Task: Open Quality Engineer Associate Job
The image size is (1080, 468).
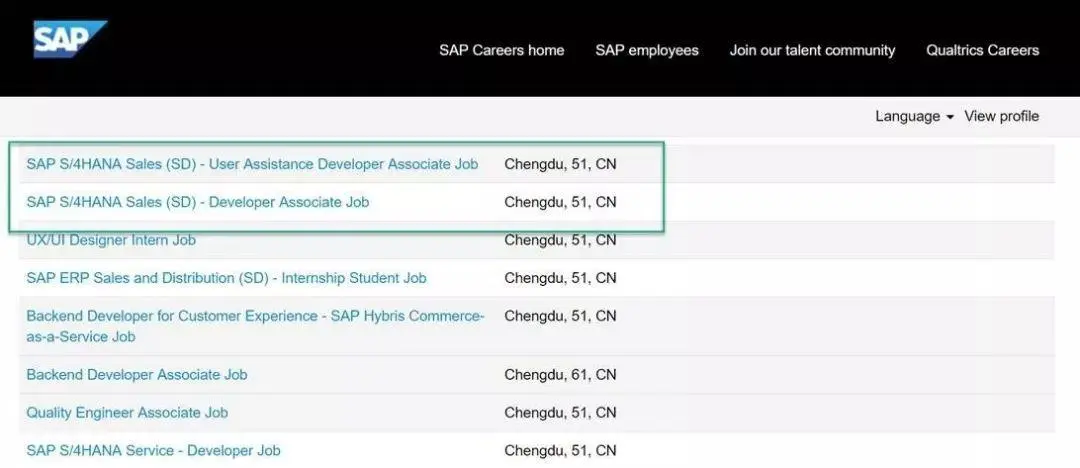Action: coord(127,413)
